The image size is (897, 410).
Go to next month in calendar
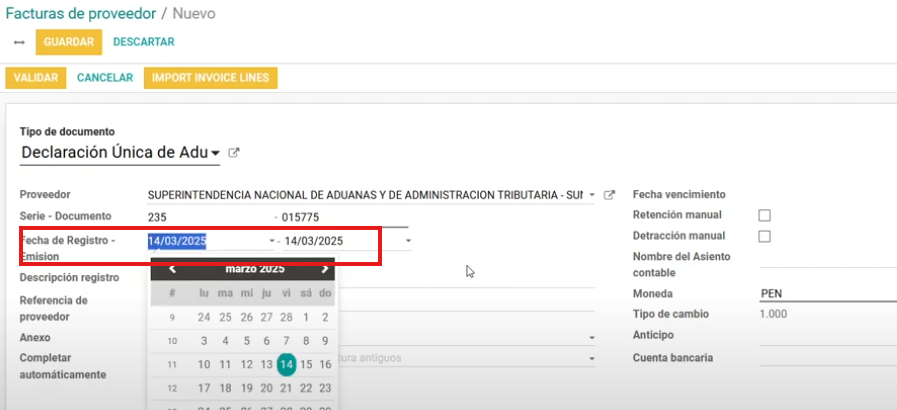click(x=324, y=269)
